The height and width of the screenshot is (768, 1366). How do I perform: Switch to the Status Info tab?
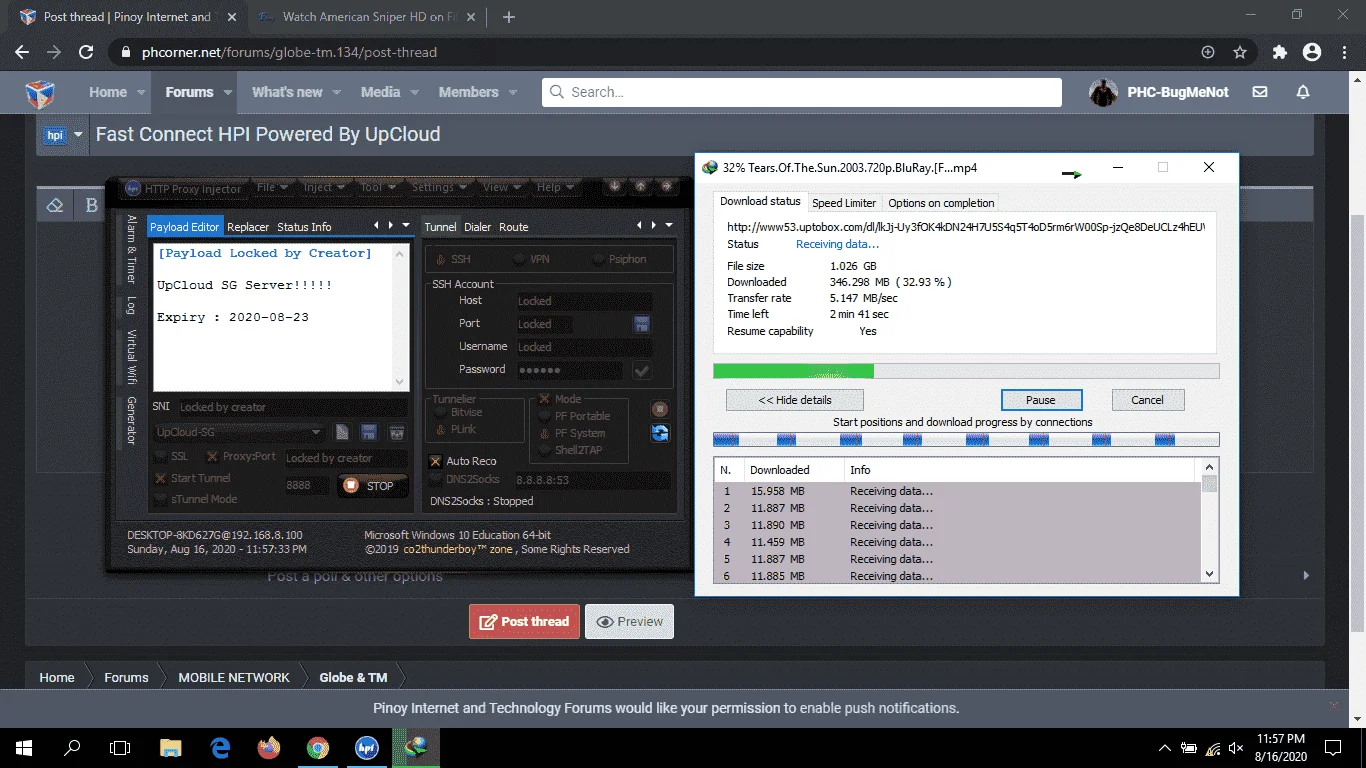pos(304,227)
